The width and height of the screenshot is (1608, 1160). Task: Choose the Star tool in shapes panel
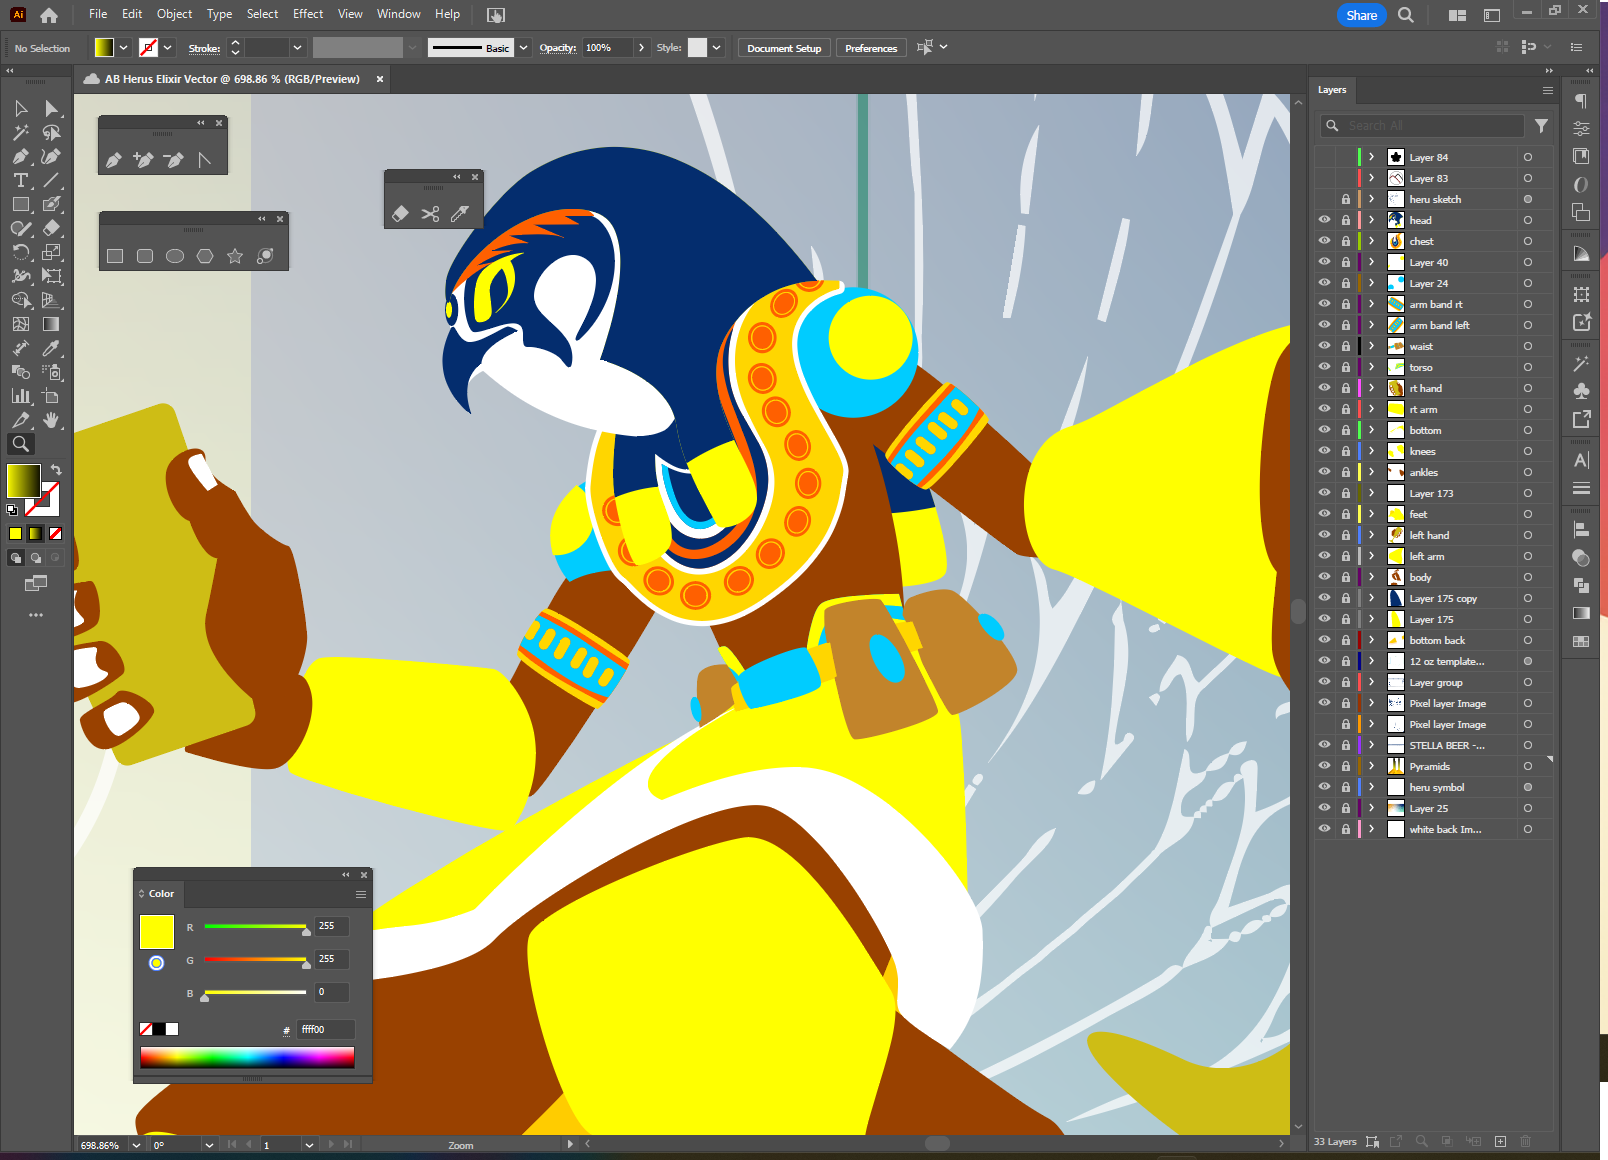click(235, 256)
